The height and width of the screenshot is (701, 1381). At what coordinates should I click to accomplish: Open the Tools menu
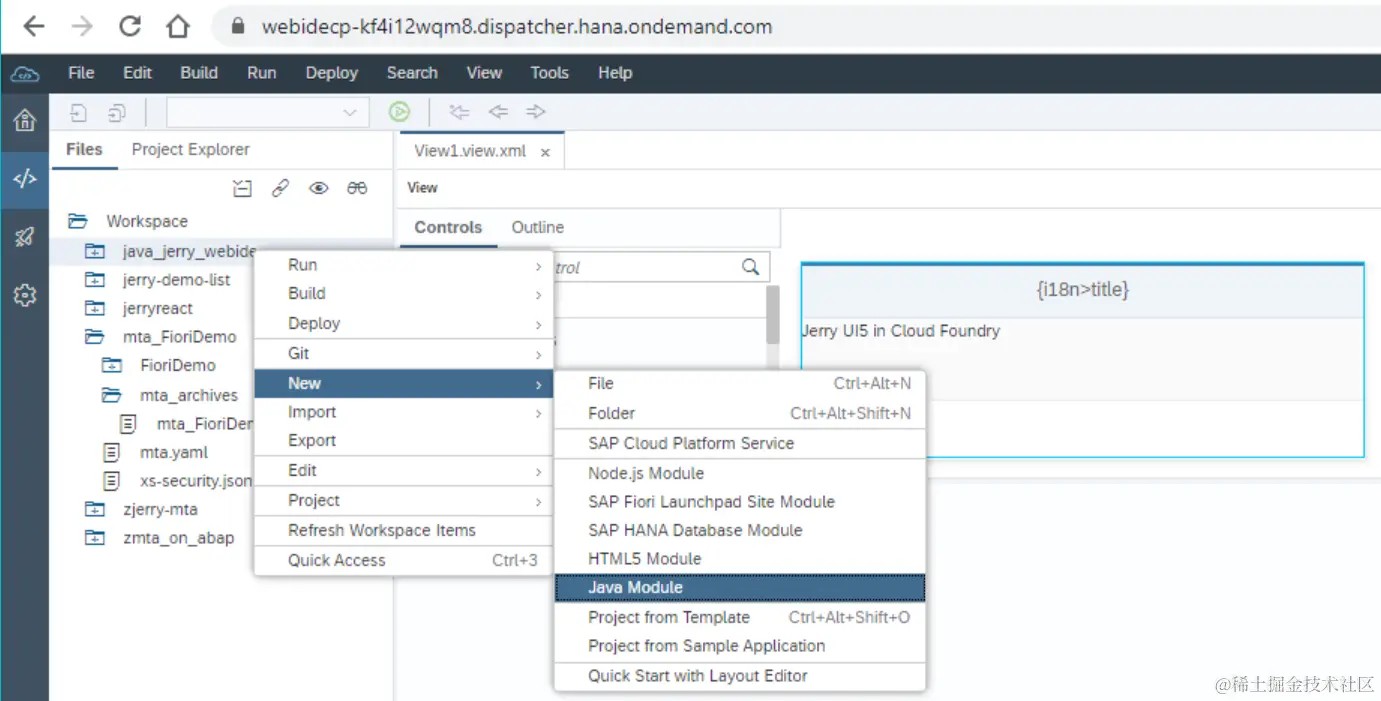tap(549, 72)
